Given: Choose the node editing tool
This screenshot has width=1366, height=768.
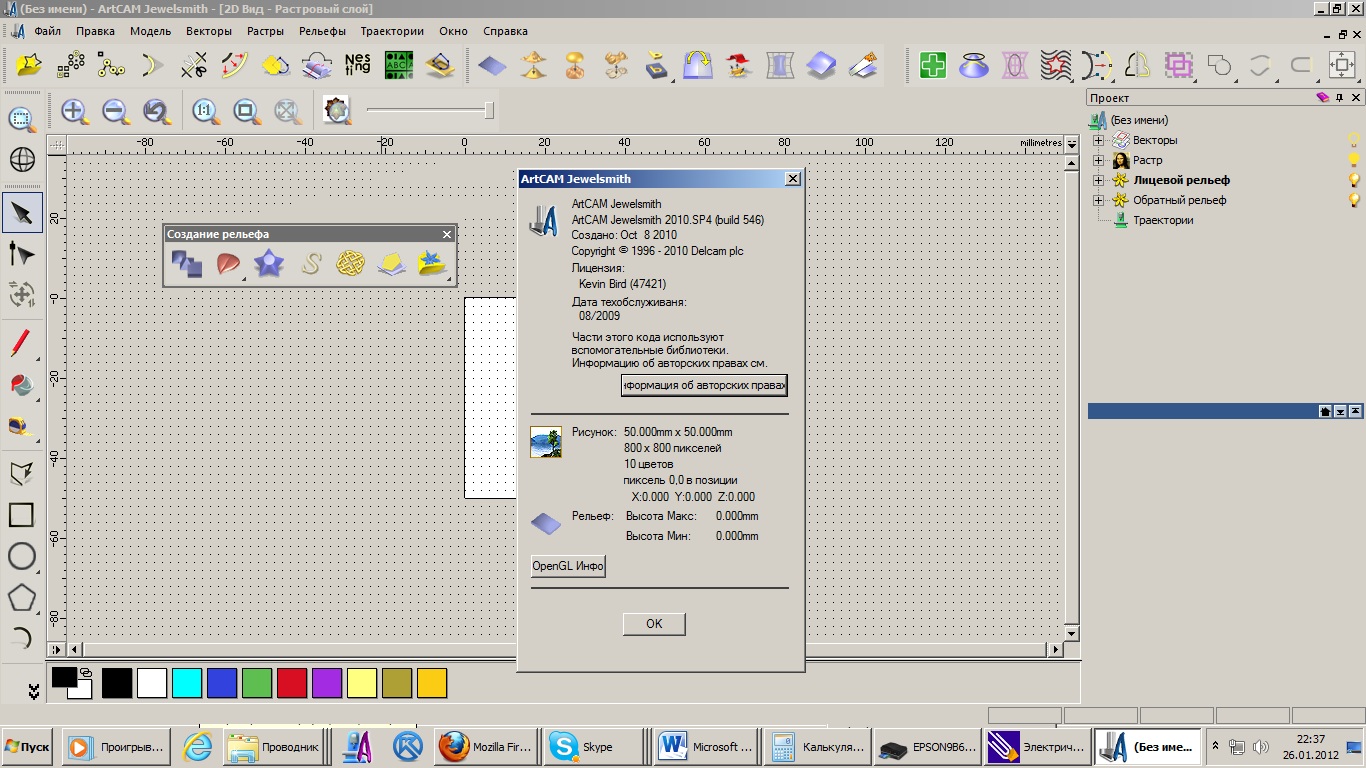Looking at the screenshot, I should click(x=22, y=254).
